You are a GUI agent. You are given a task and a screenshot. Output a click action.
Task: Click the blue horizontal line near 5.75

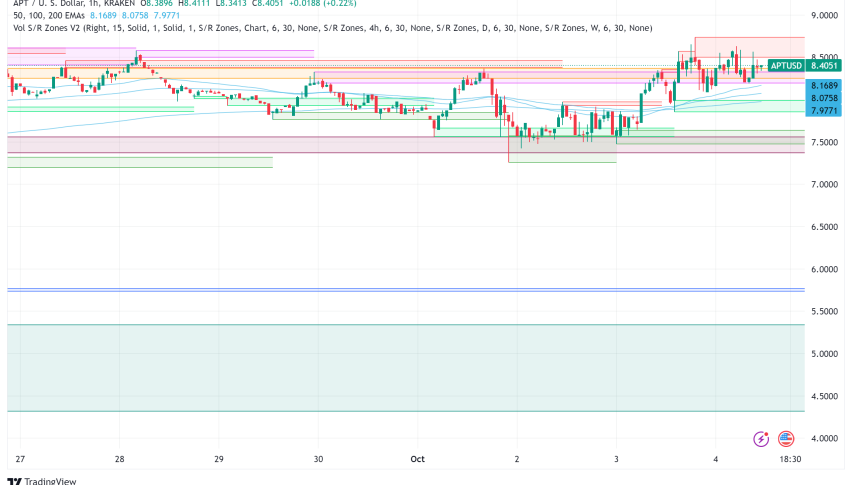tap(406, 290)
